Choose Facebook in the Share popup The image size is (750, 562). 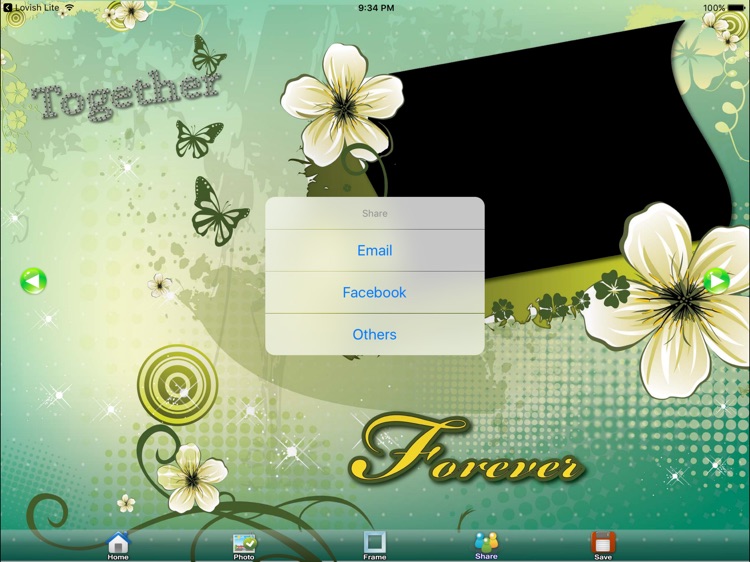click(x=375, y=293)
